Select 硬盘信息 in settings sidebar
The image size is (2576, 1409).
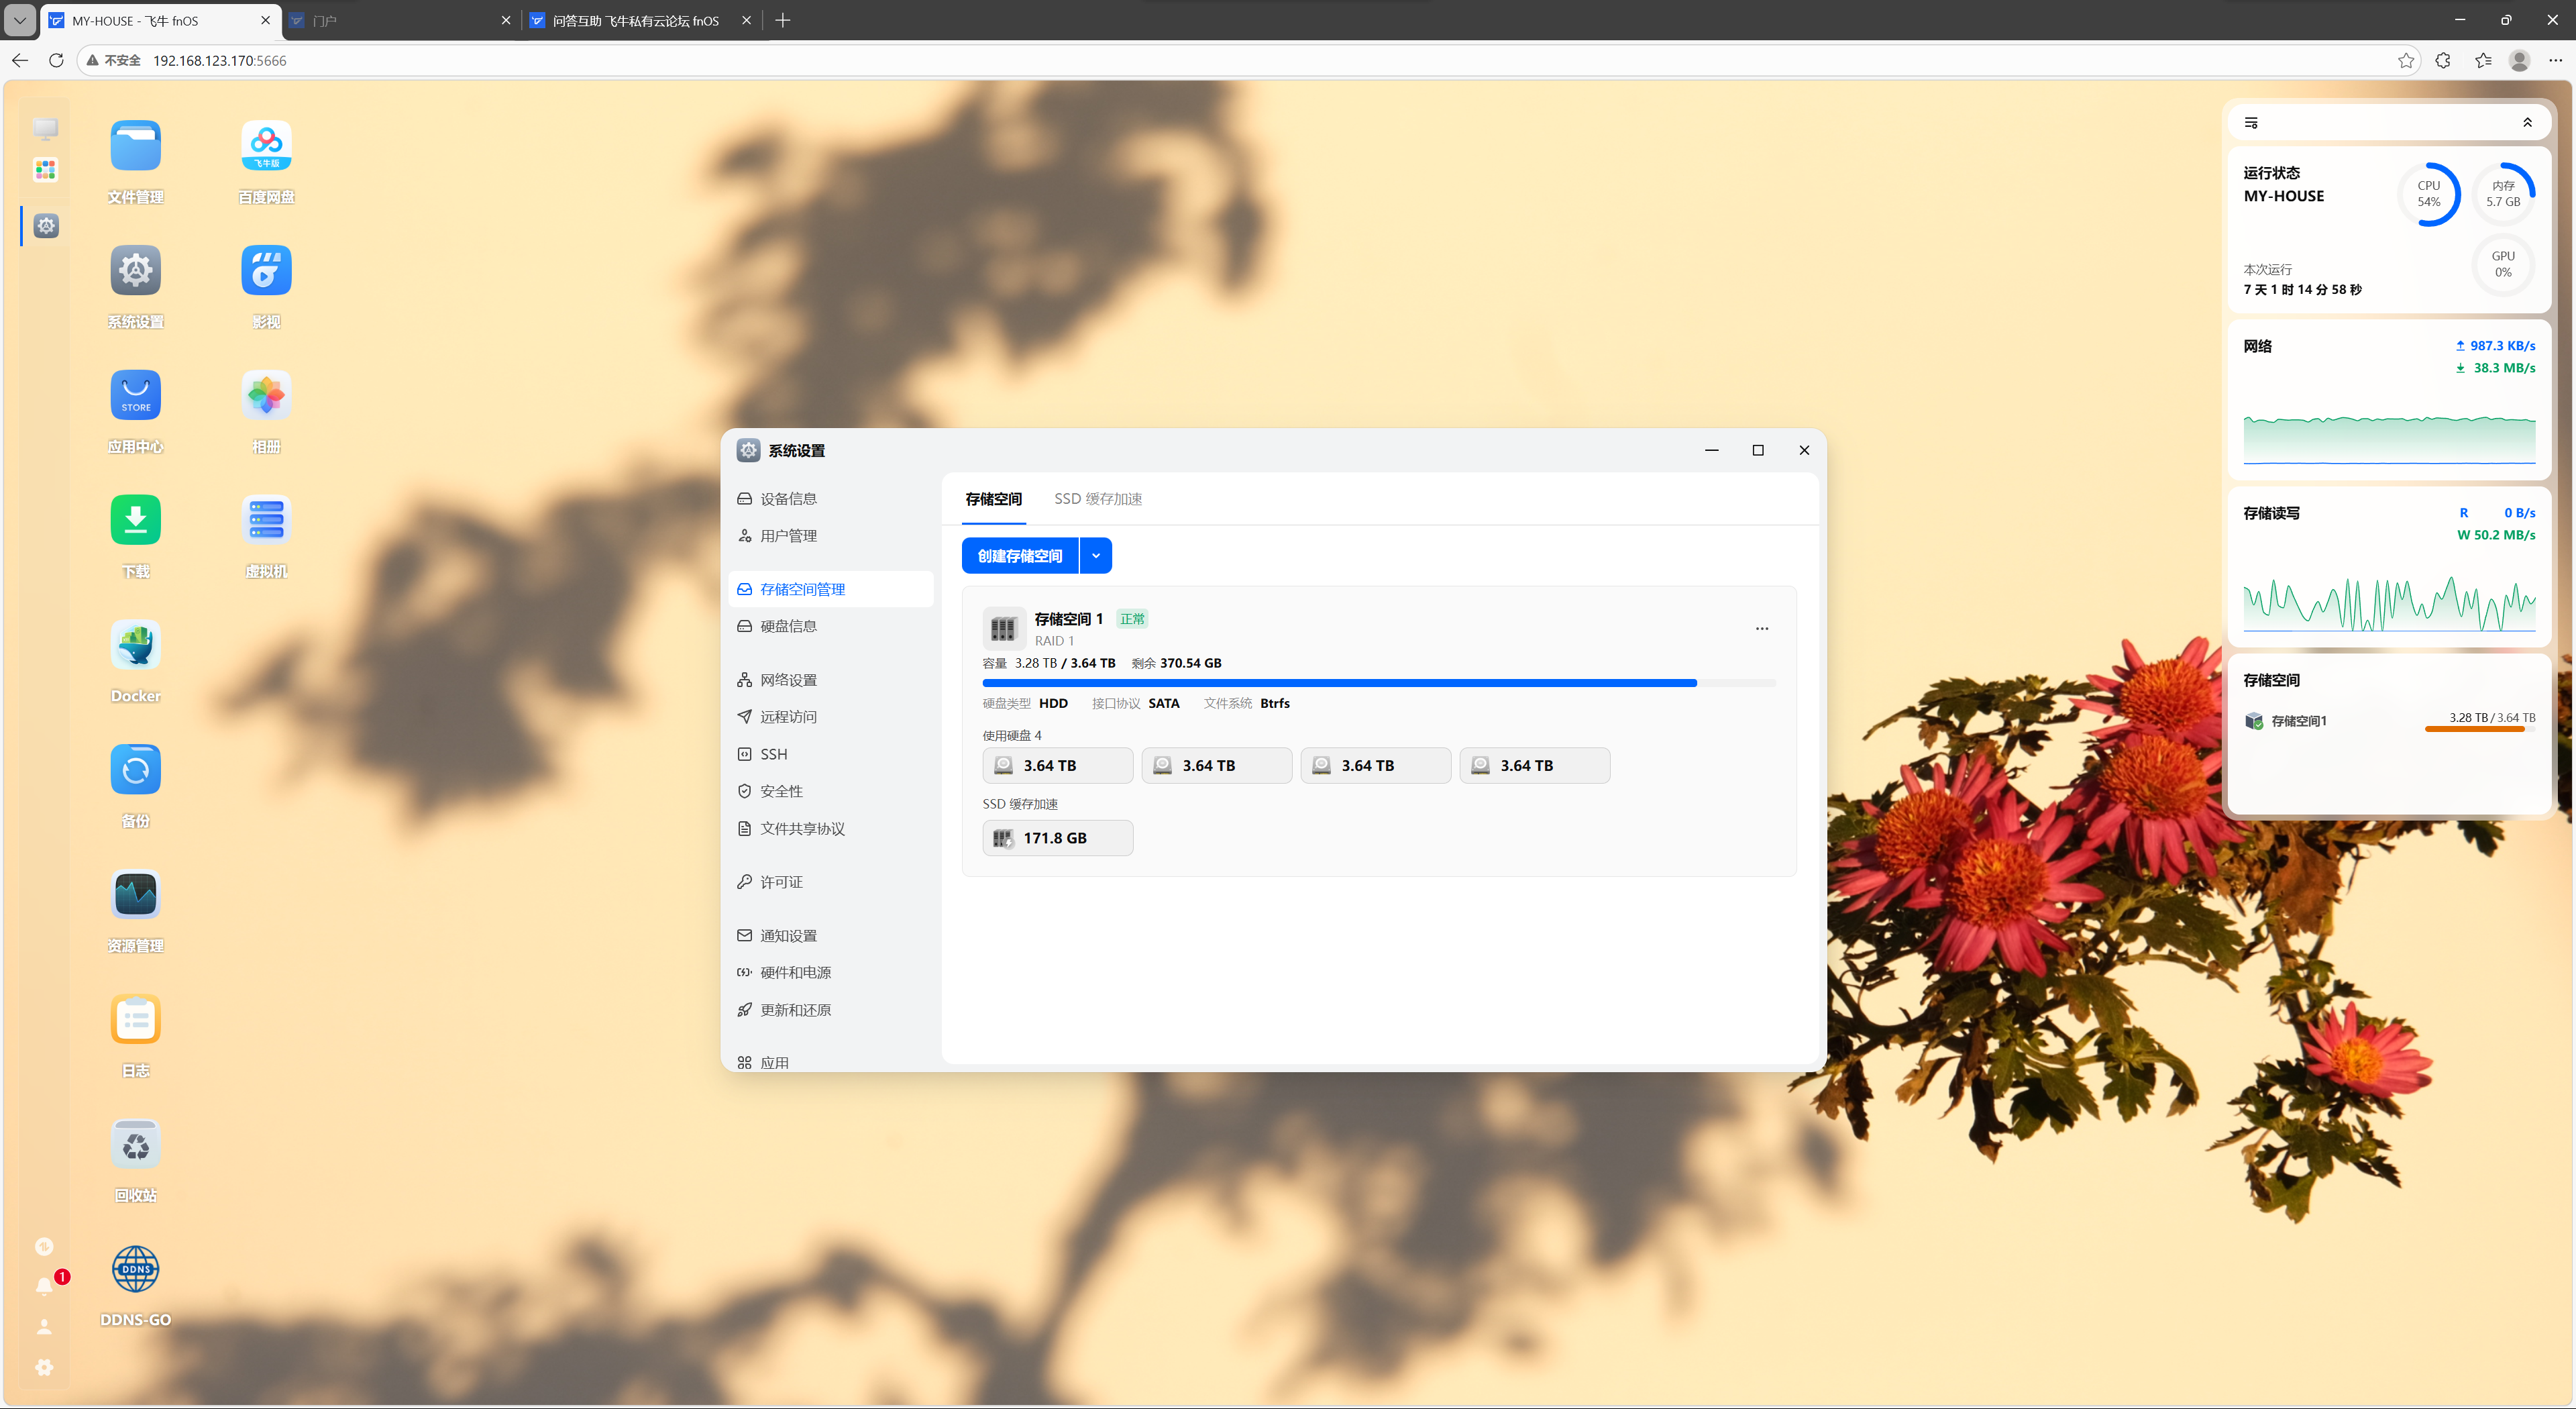(788, 626)
